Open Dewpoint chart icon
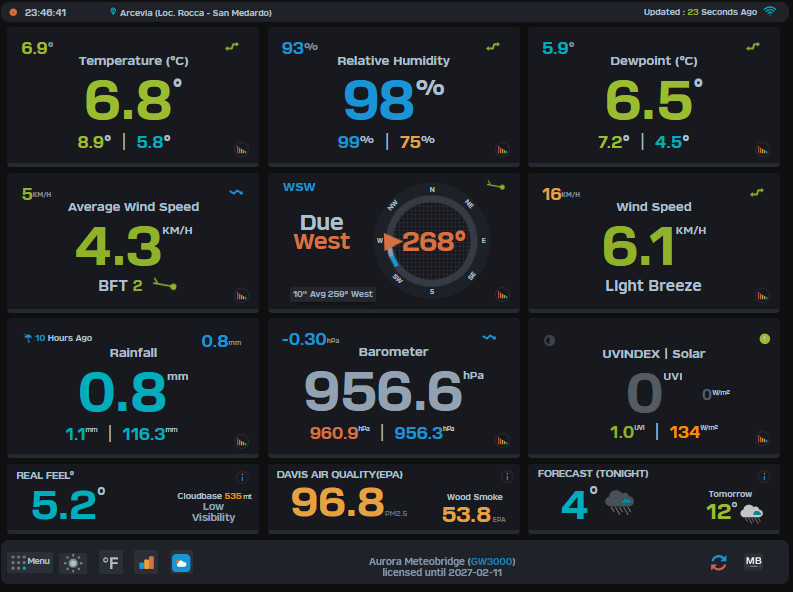This screenshot has height=592, width=793. (x=763, y=151)
